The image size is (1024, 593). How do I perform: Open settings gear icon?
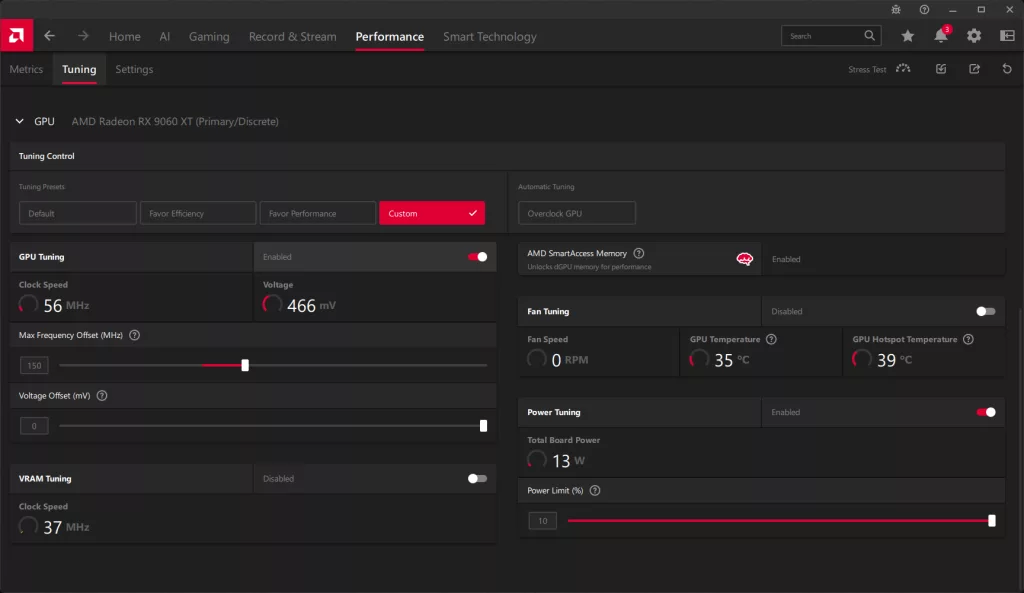coord(974,37)
